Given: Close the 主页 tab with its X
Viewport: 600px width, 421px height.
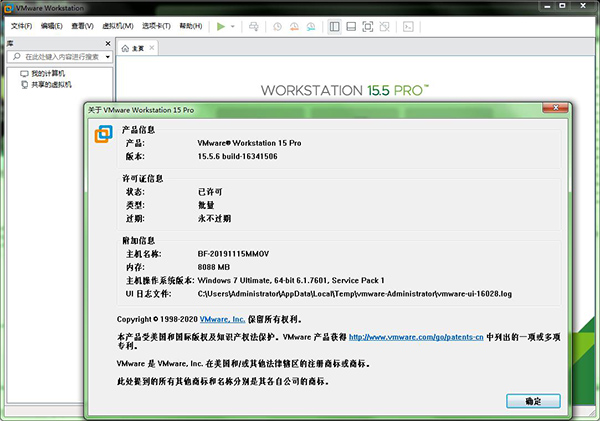Looking at the screenshot, I should click(x=152, y=48).
